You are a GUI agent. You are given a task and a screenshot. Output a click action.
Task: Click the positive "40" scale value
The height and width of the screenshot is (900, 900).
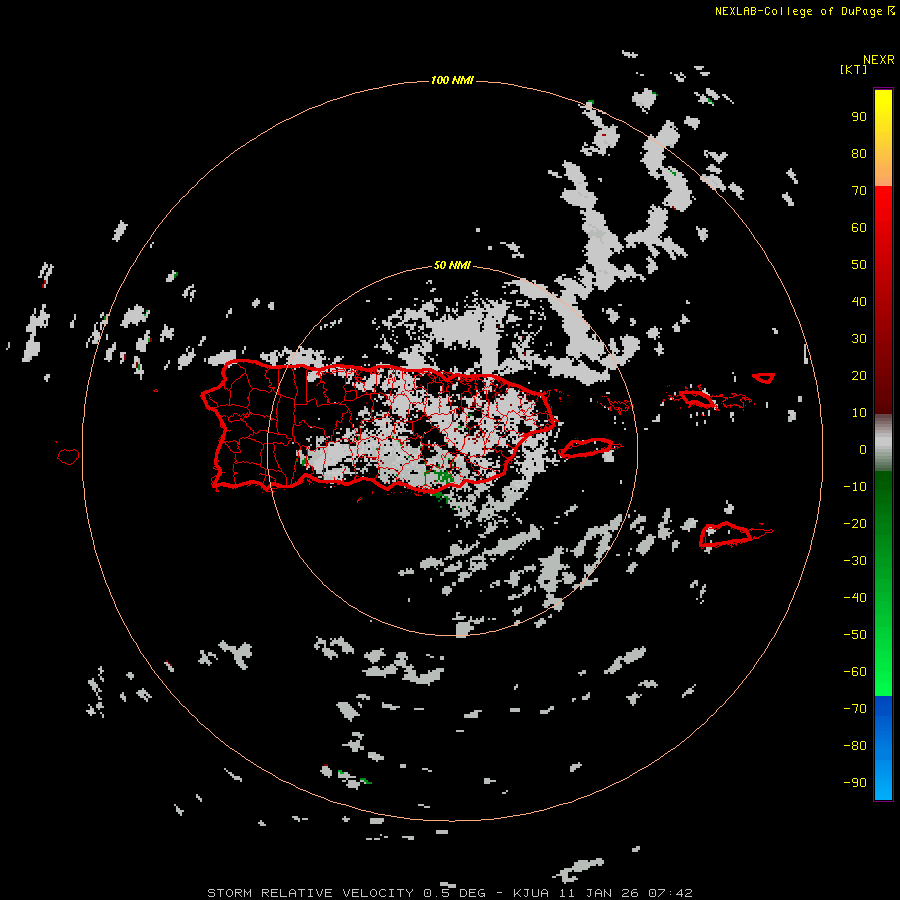[859, 301]
